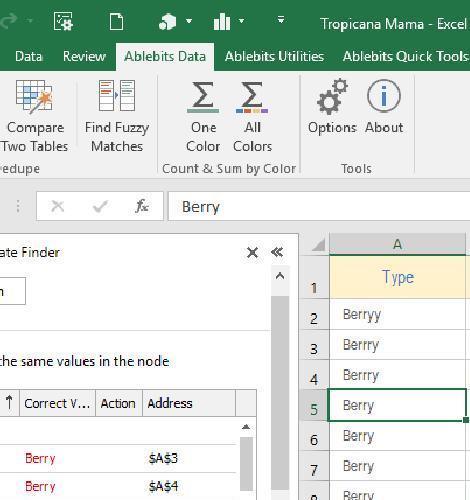Open the dropdown next to the cubes icon
Screen dimensions: 470x500
coord(189,21)
